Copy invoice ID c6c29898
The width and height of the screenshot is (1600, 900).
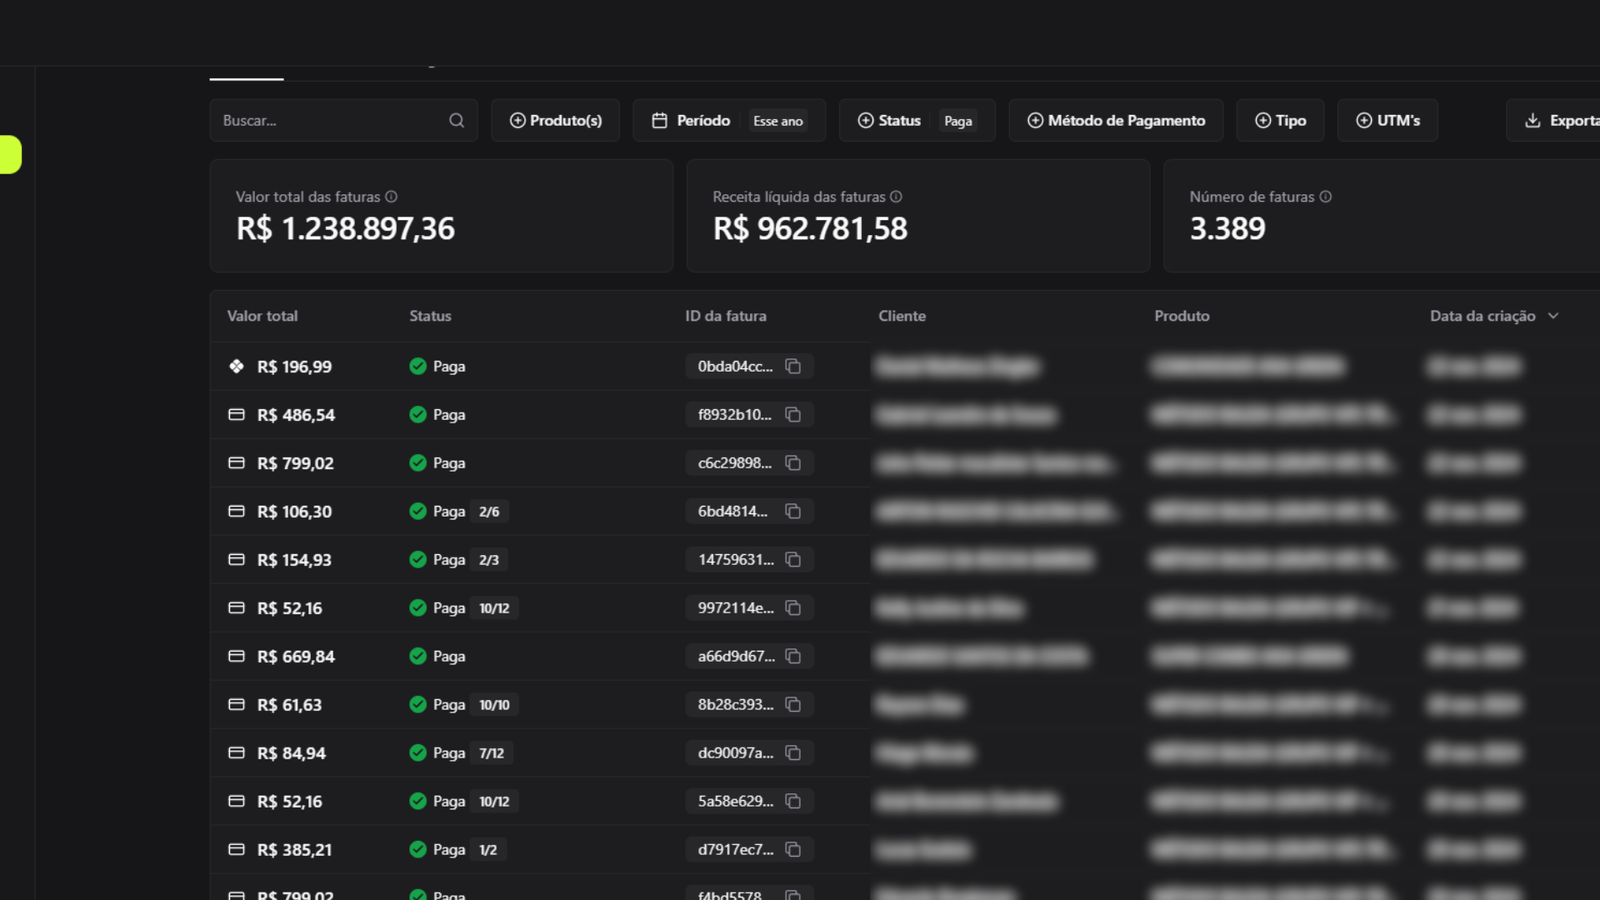click(x=793, y=463)
